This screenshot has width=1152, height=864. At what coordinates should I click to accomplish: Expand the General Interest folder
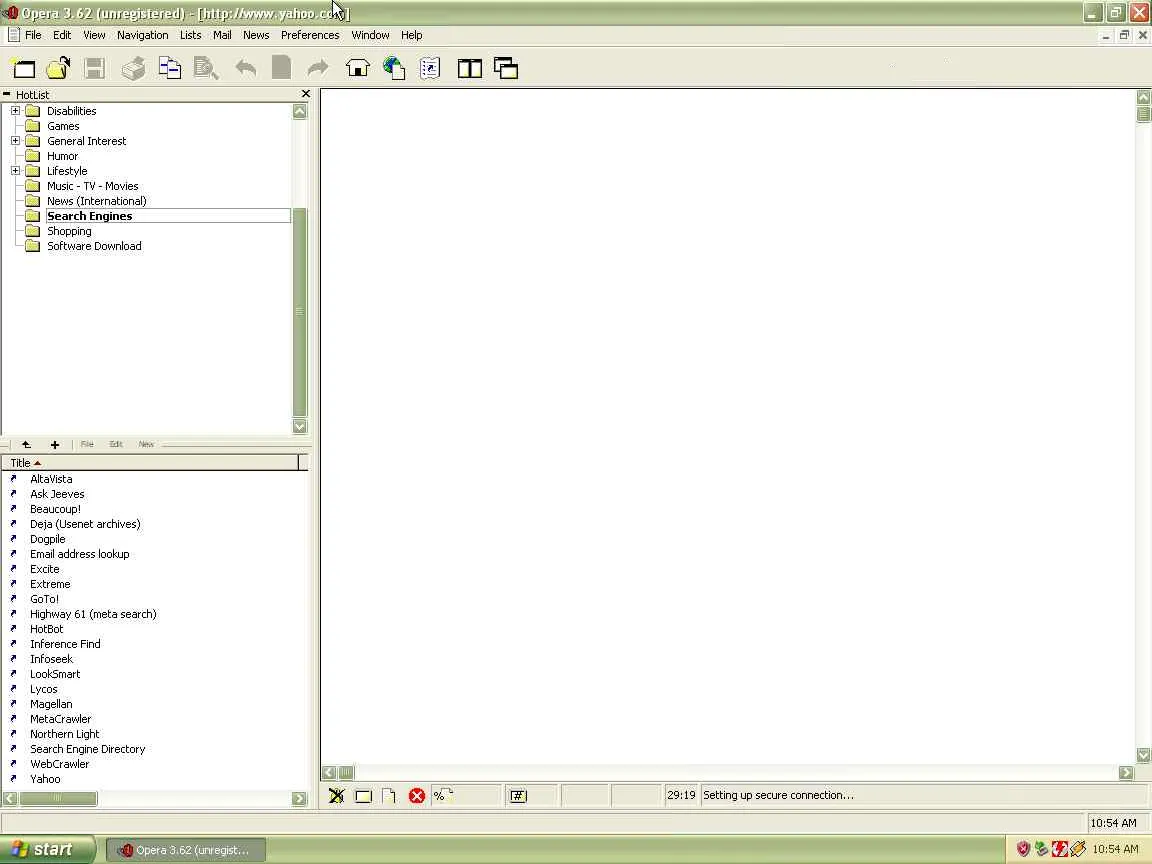click(15, 141)
